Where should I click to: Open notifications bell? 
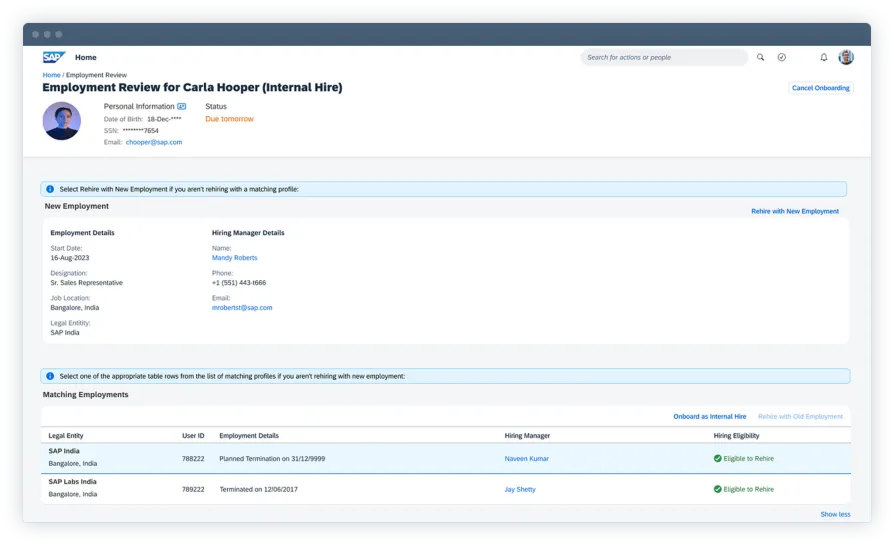(x=824, y=58)
